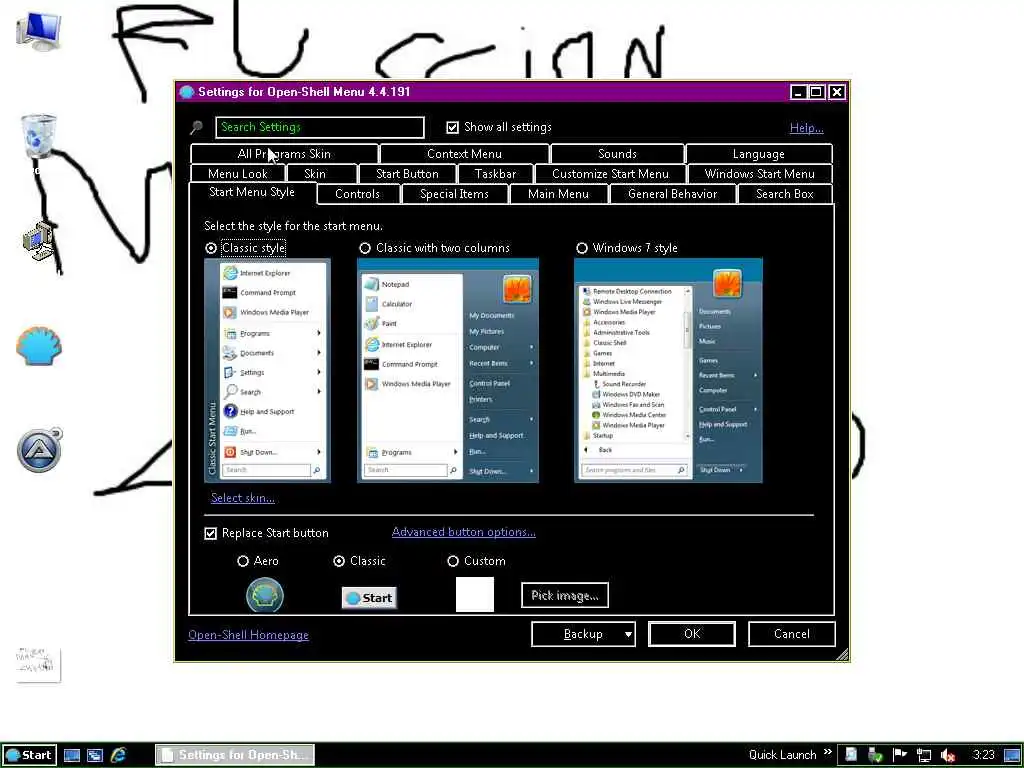Screen dimensions: 1024x768
Task: Select Classic with two columns radio
Action: pyautogui.click(x=365, y=248)
